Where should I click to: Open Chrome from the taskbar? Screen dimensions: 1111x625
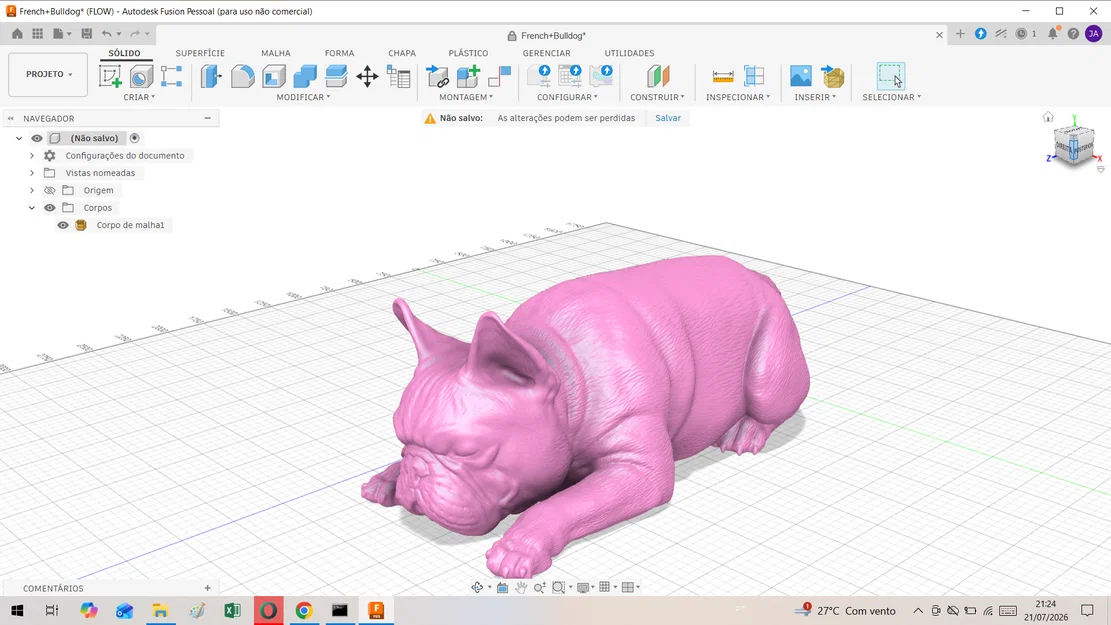pos(304,610)
